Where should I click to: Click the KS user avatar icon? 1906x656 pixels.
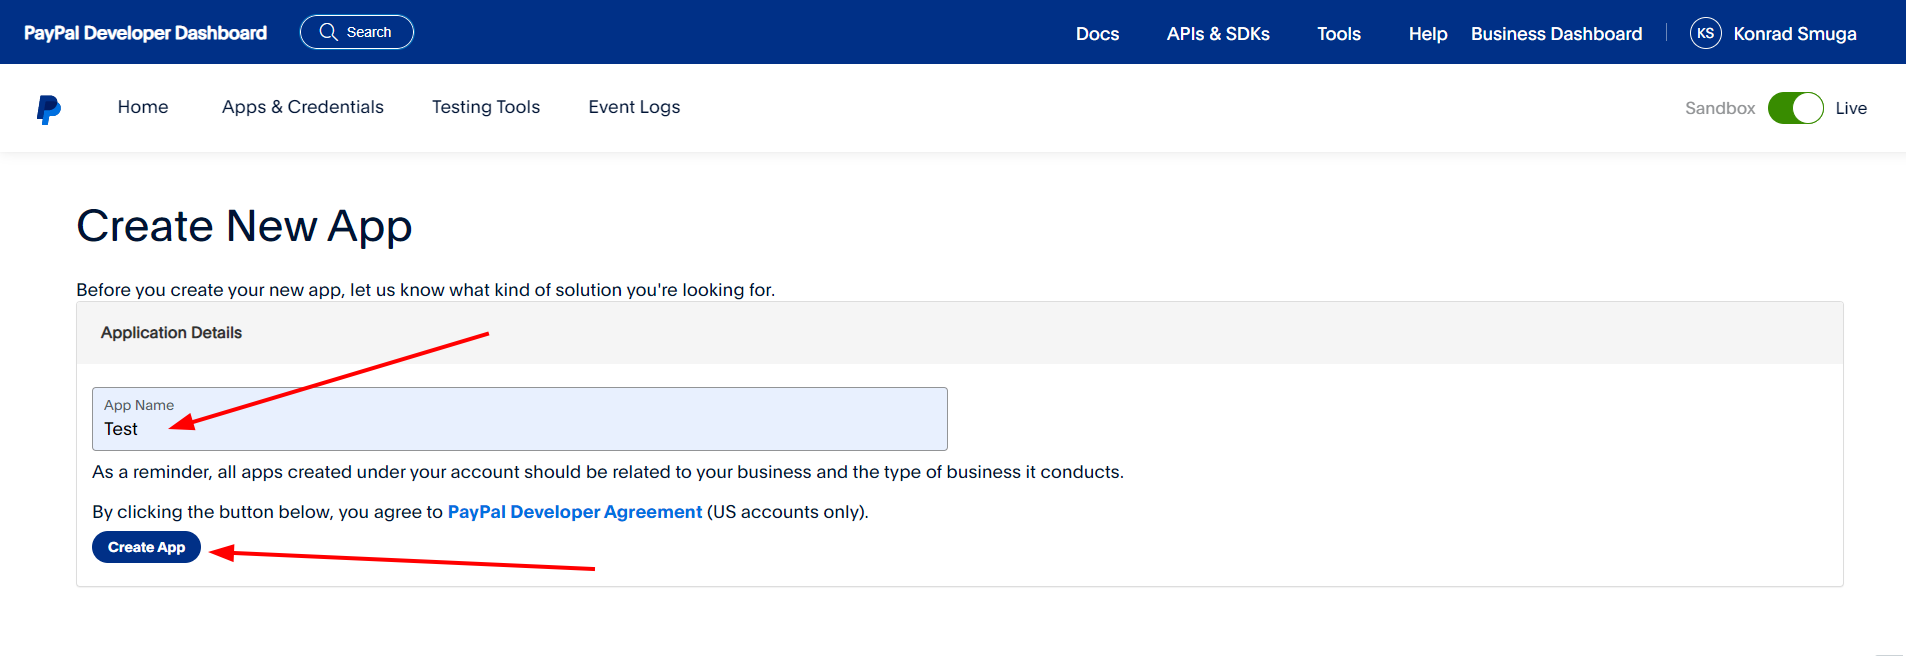(x=1705, y=33)
